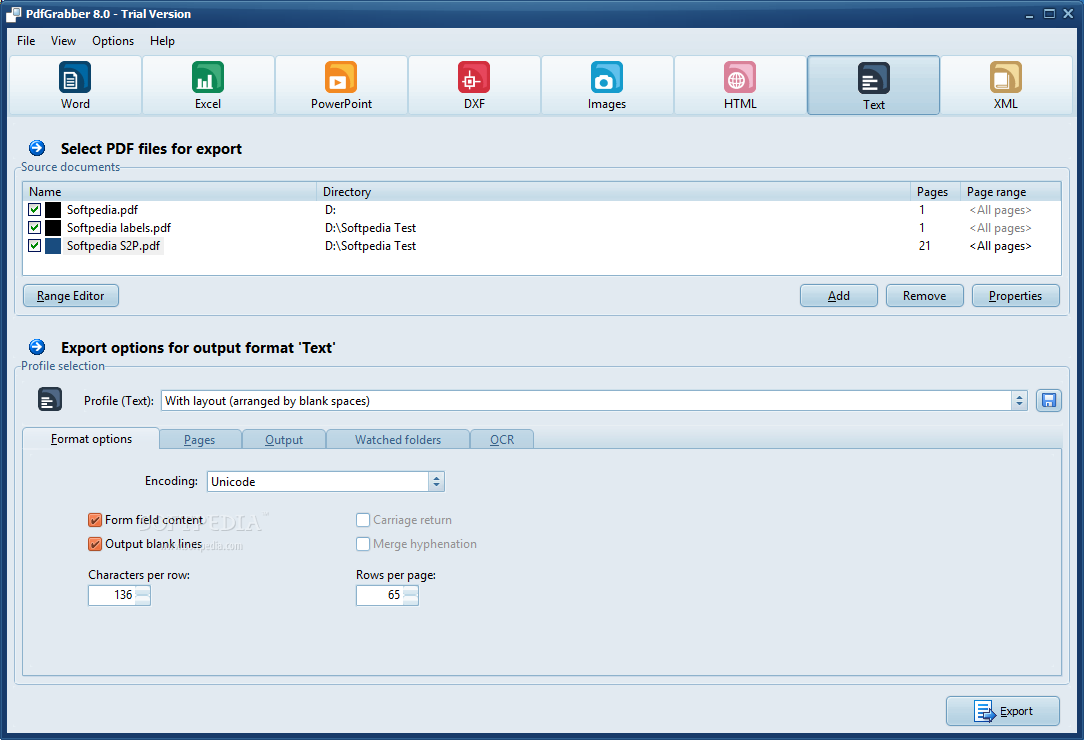This screenshot has width=1084, height=740.
Task: Open page range dropdown for Softpedia.pdf
Action: click(x=1000, y=210)
